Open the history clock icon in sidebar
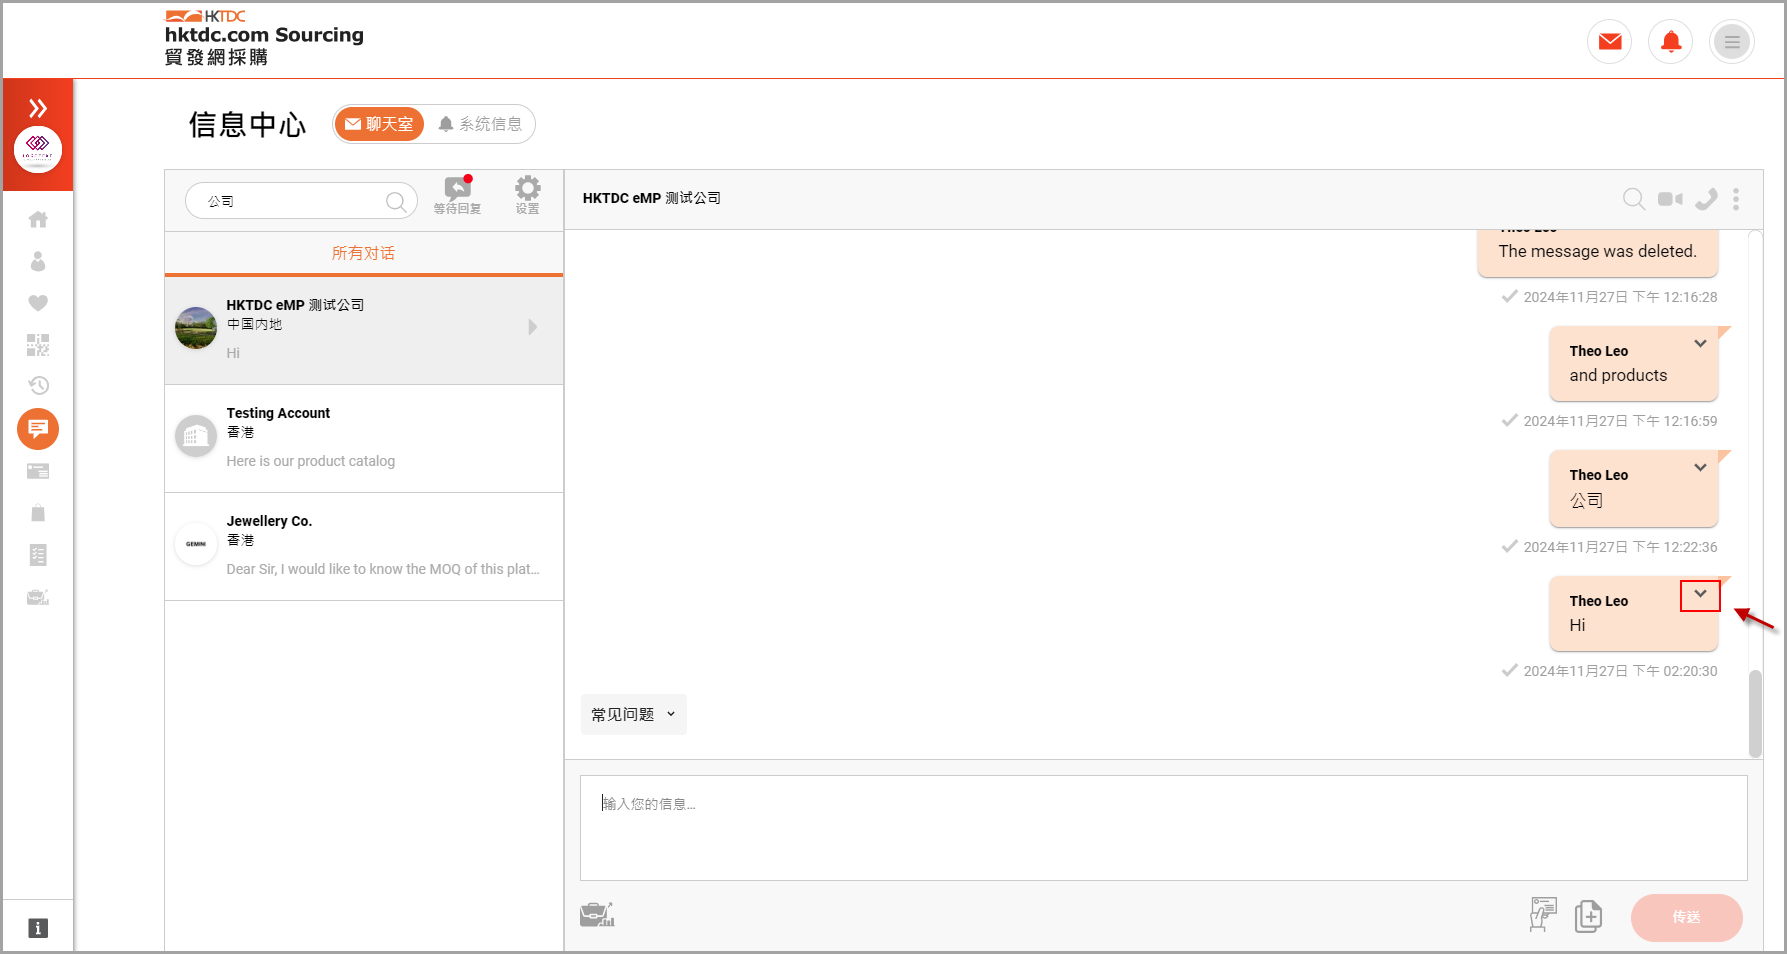Screen dimensions: 1787x954 point(38,386)
